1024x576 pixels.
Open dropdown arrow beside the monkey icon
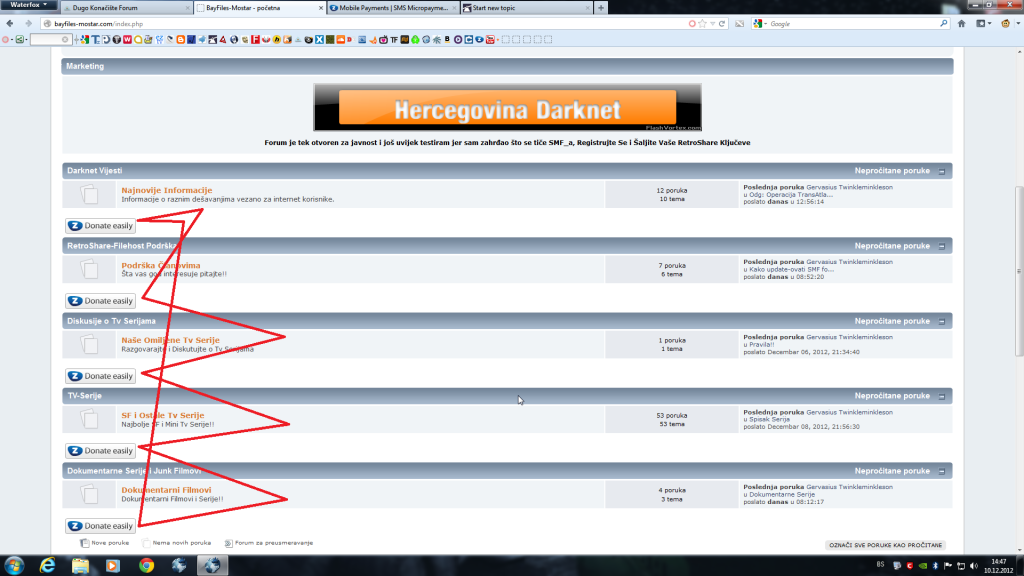tap(1017, 24)
